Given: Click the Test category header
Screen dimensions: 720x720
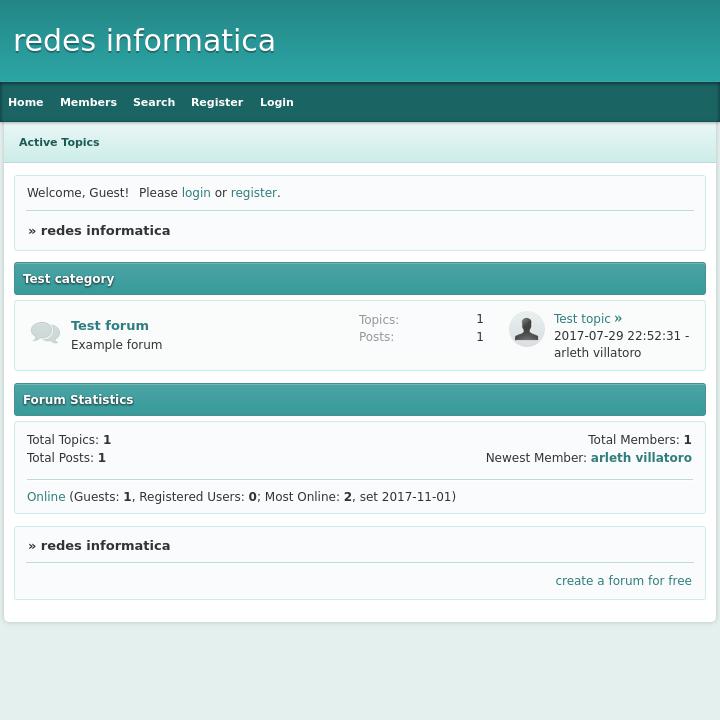Looking at the screenshot, I should click(69, 279).
